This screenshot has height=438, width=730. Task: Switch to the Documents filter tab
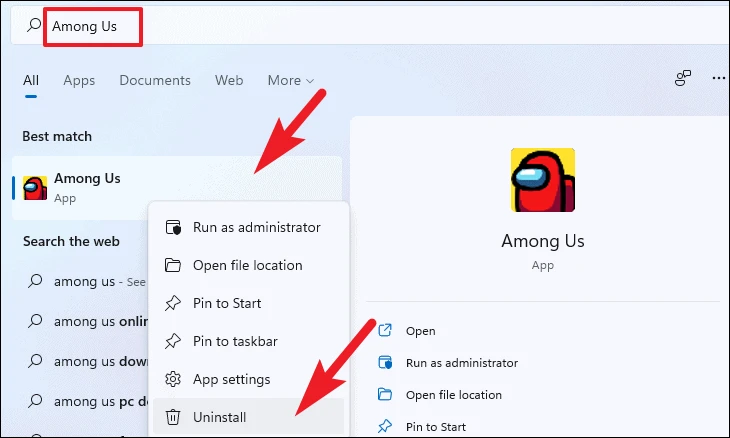tap(155, 80)
